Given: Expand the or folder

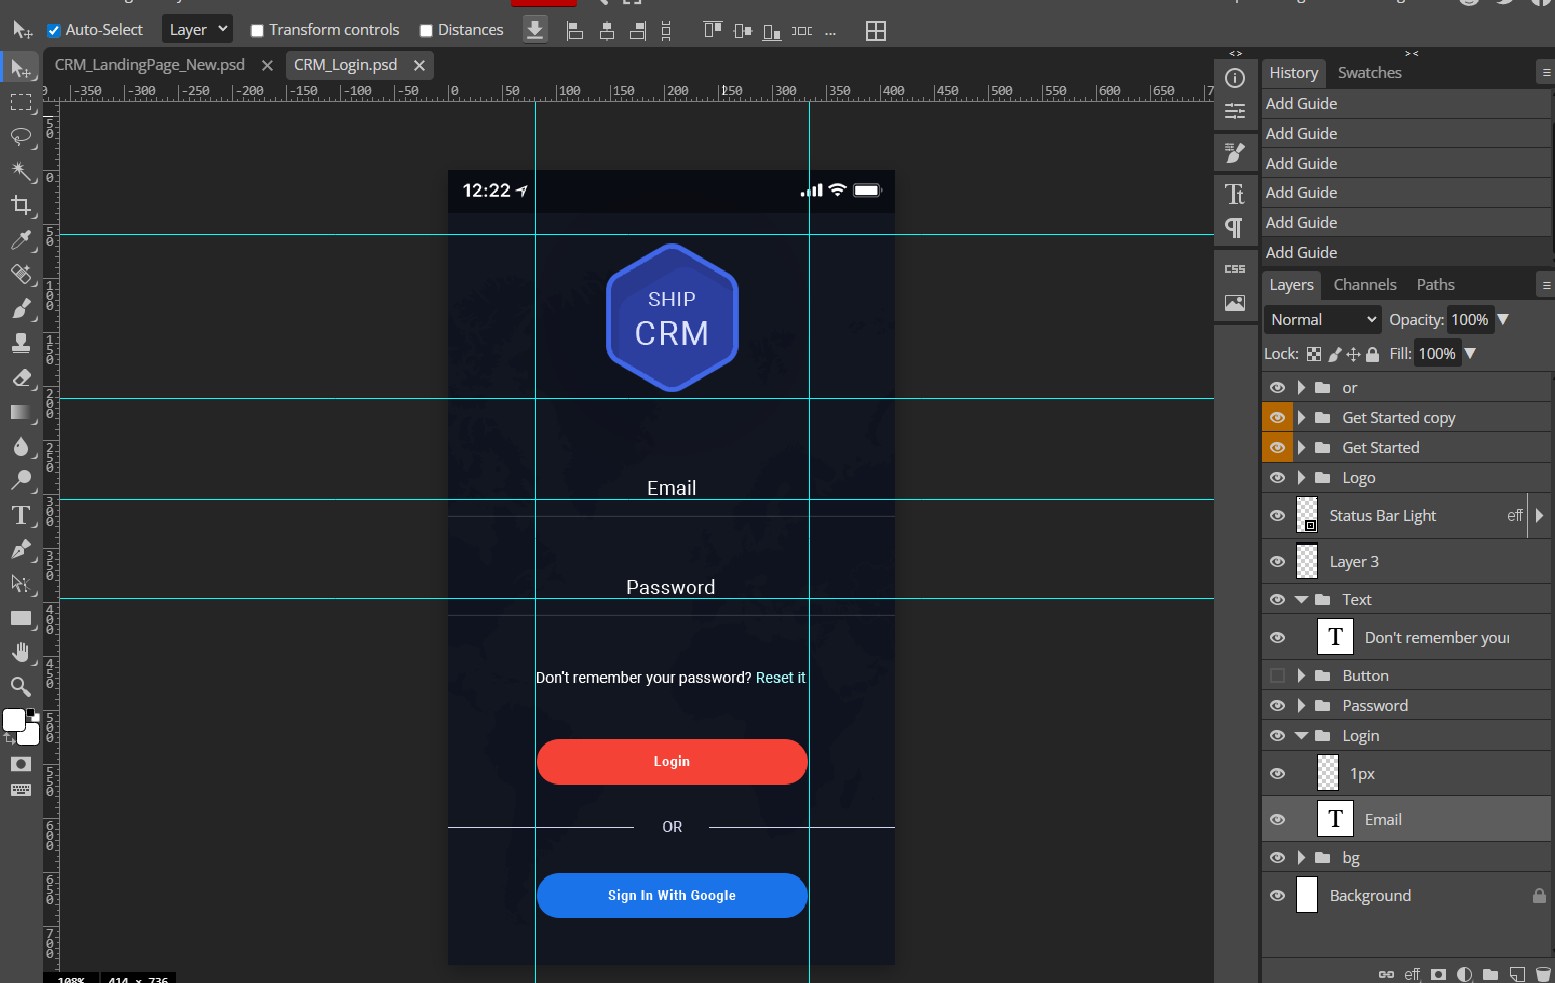Looking at the screenshot, I should (x=1301, y=388).
